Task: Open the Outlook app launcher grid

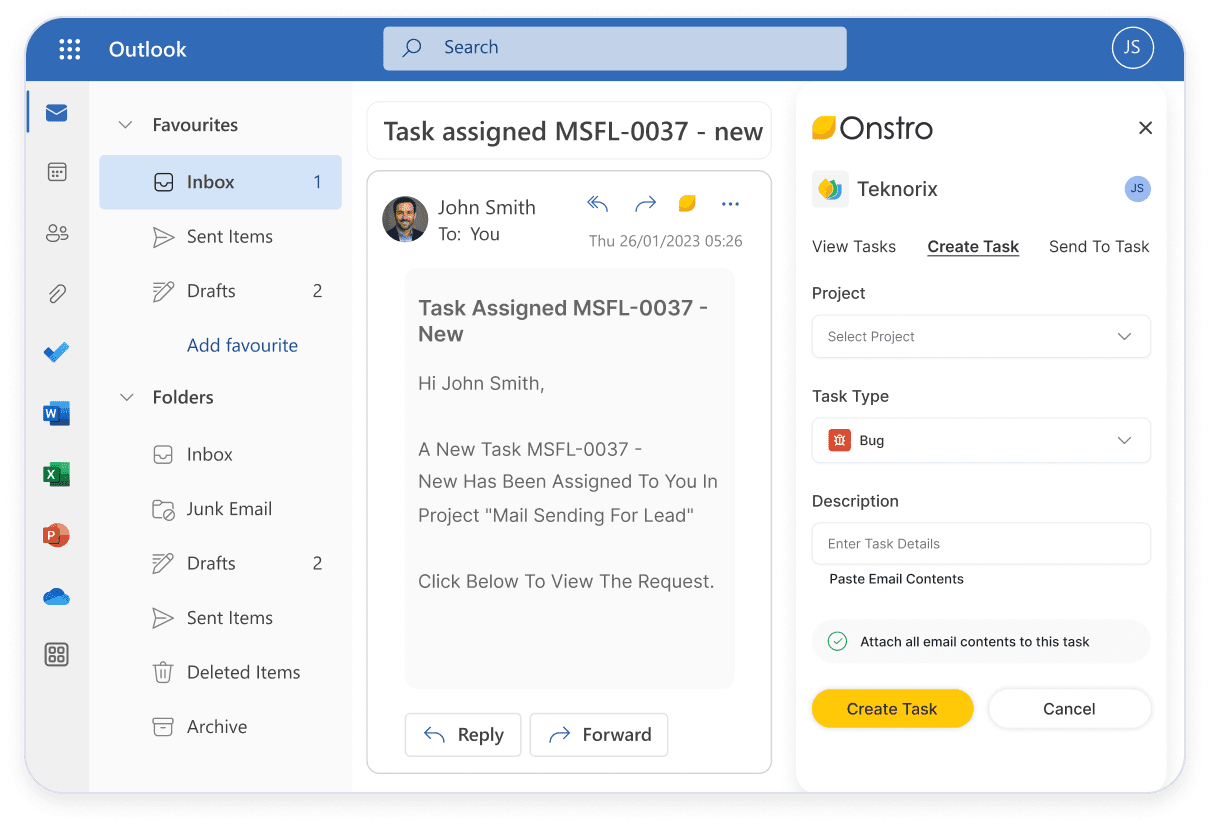Action: (x=69, y=49)
